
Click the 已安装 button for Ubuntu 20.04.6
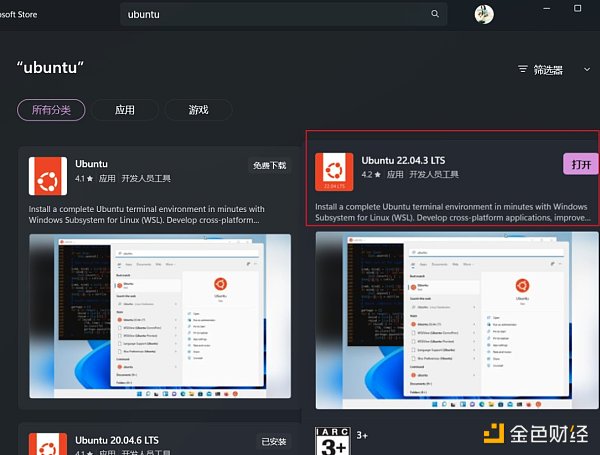coord(273,440)
